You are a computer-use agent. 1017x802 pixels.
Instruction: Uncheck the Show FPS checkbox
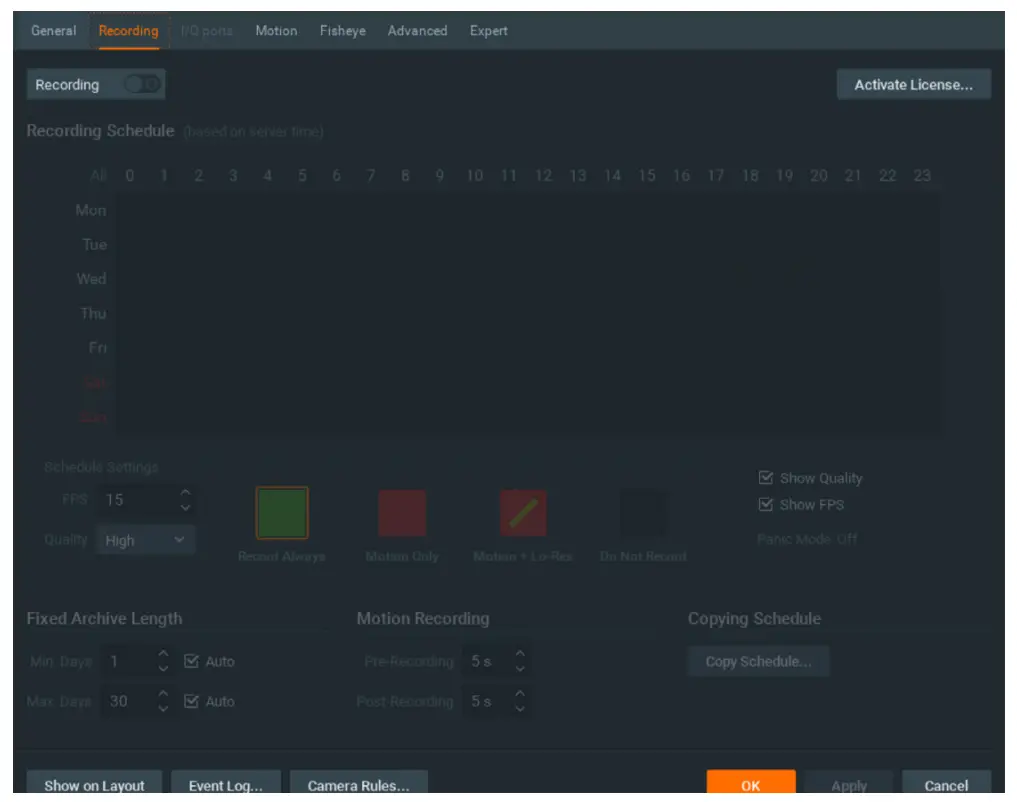point(767,504)
